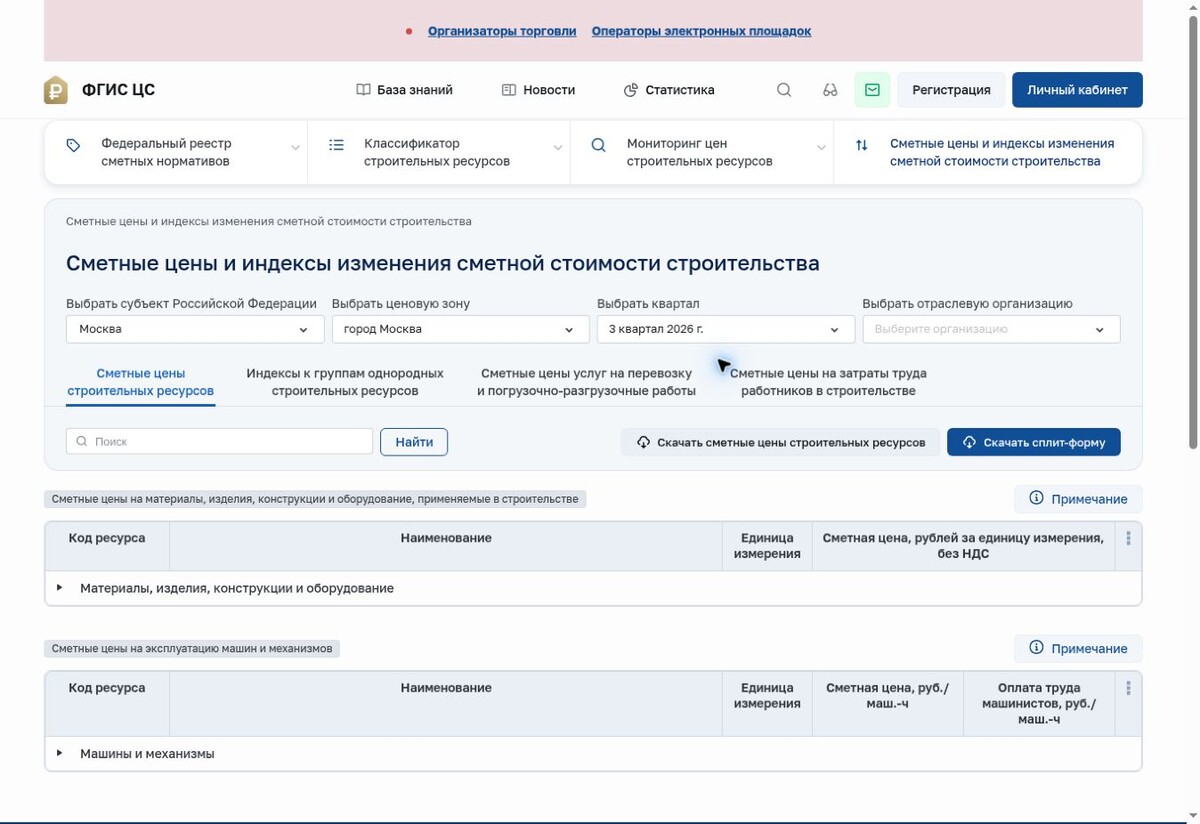The height and width of the screenshot is (824, 1200).
Task: Switch to Сметные цены услуг на перевозку tab
Action: (586, 382)
